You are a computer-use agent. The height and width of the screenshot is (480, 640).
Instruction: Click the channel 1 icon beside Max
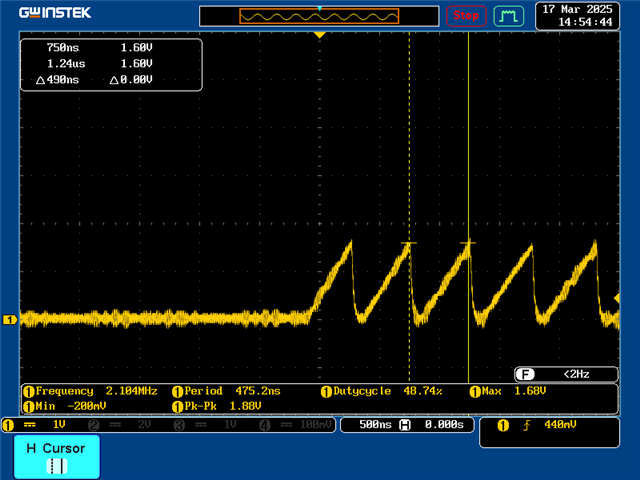pyautogui.click(x=475, y=392)
